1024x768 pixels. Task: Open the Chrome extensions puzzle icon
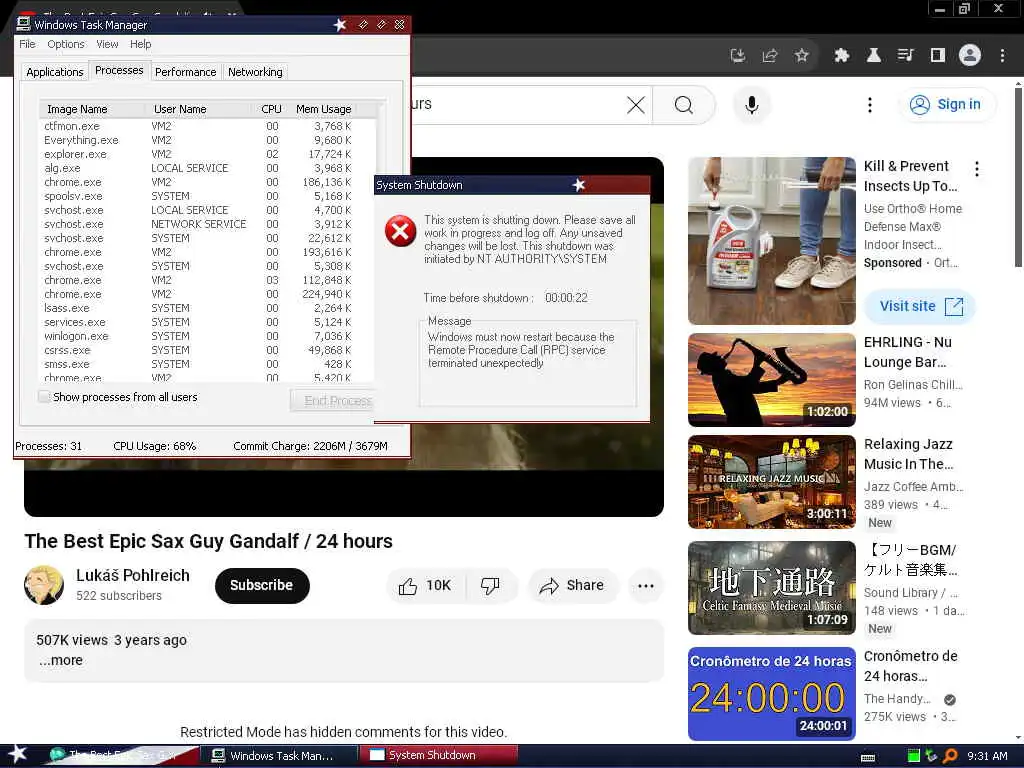(x=841, y=56)
